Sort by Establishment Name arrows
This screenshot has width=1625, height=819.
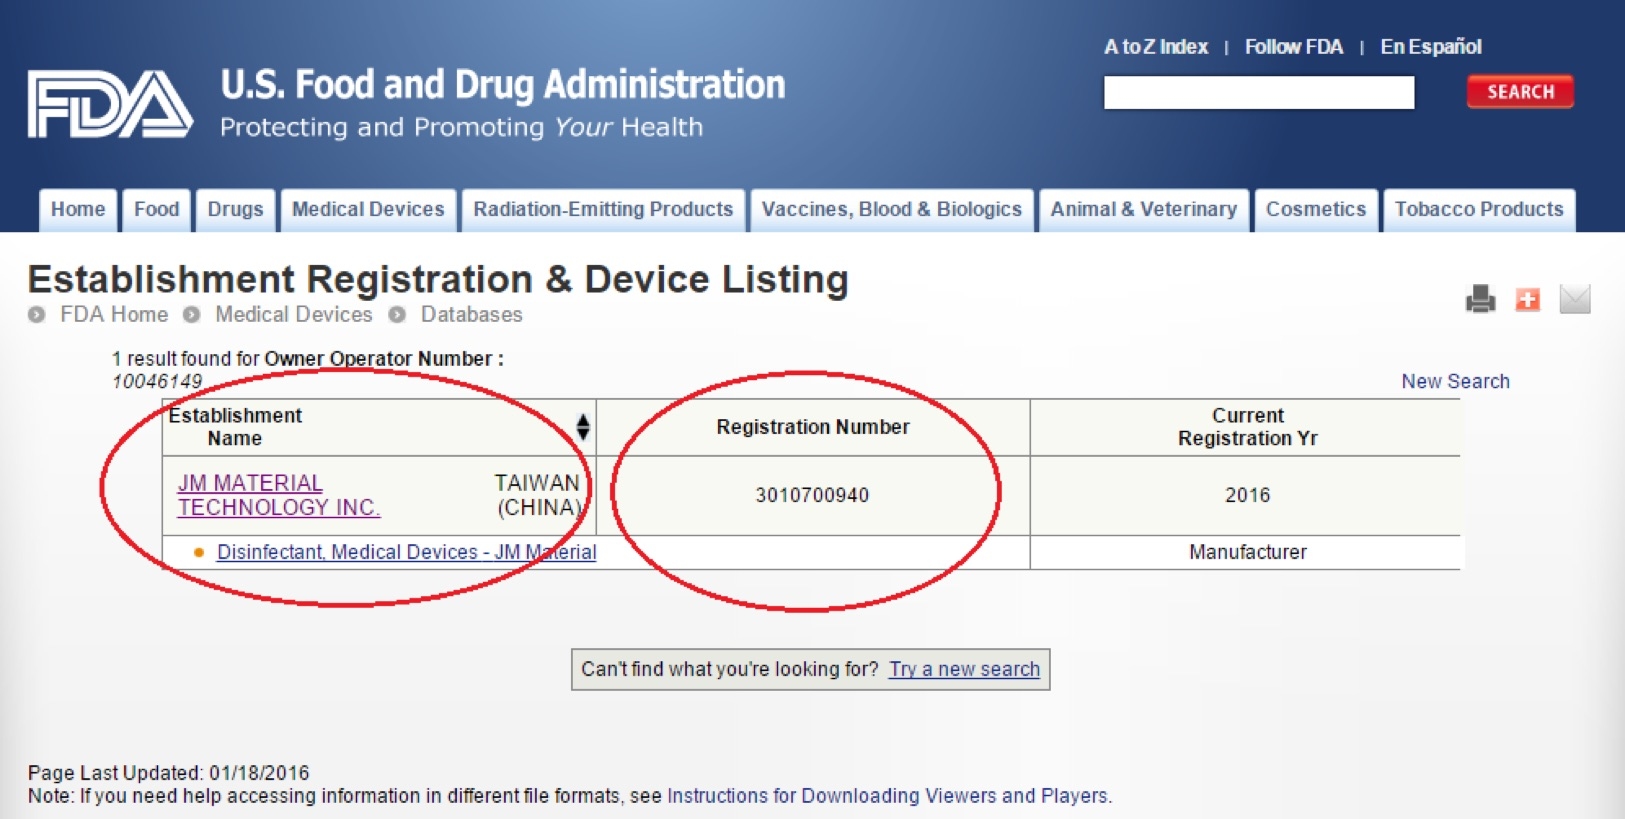[x=583, y=427]
